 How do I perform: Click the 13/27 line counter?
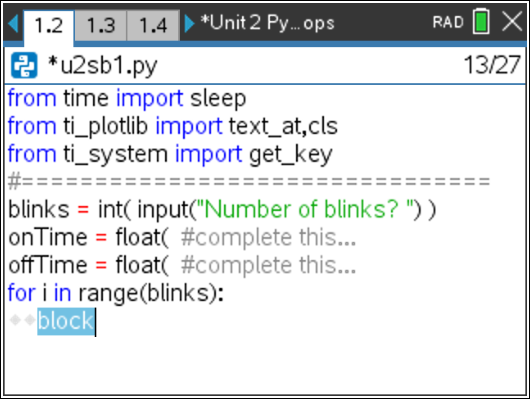492,65
